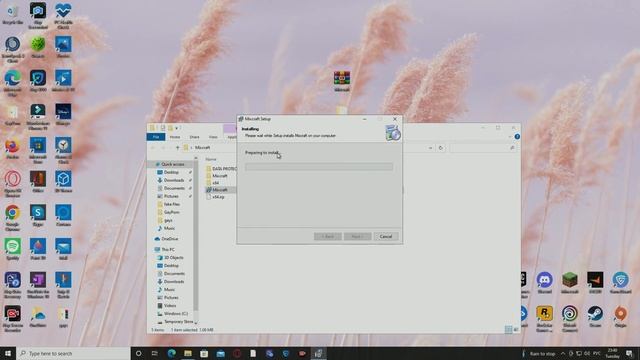
Task: Click the refresh button in address bar
Action: pos(440,148)
